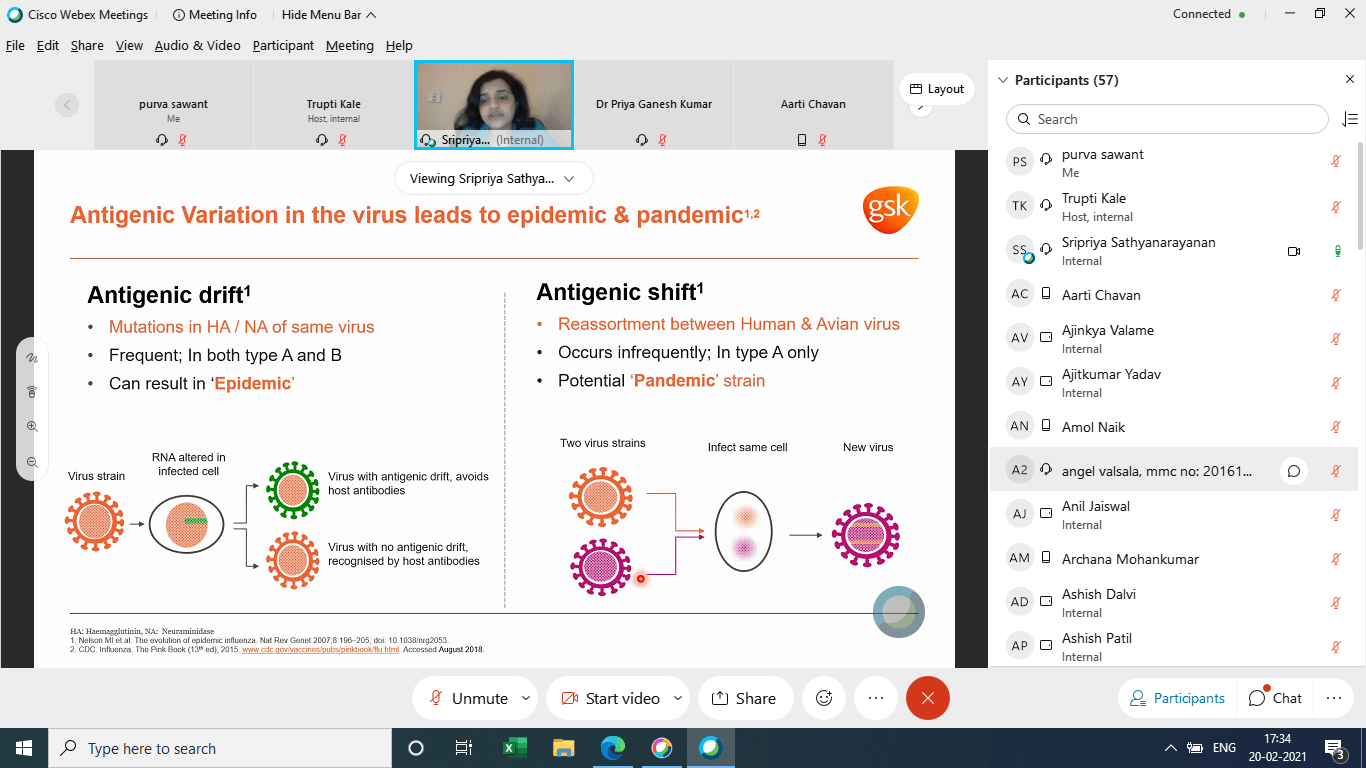Screen dimensions: 1366x768
Task: Click the zoom in magnifier icon
Action: tap(32, 426)
